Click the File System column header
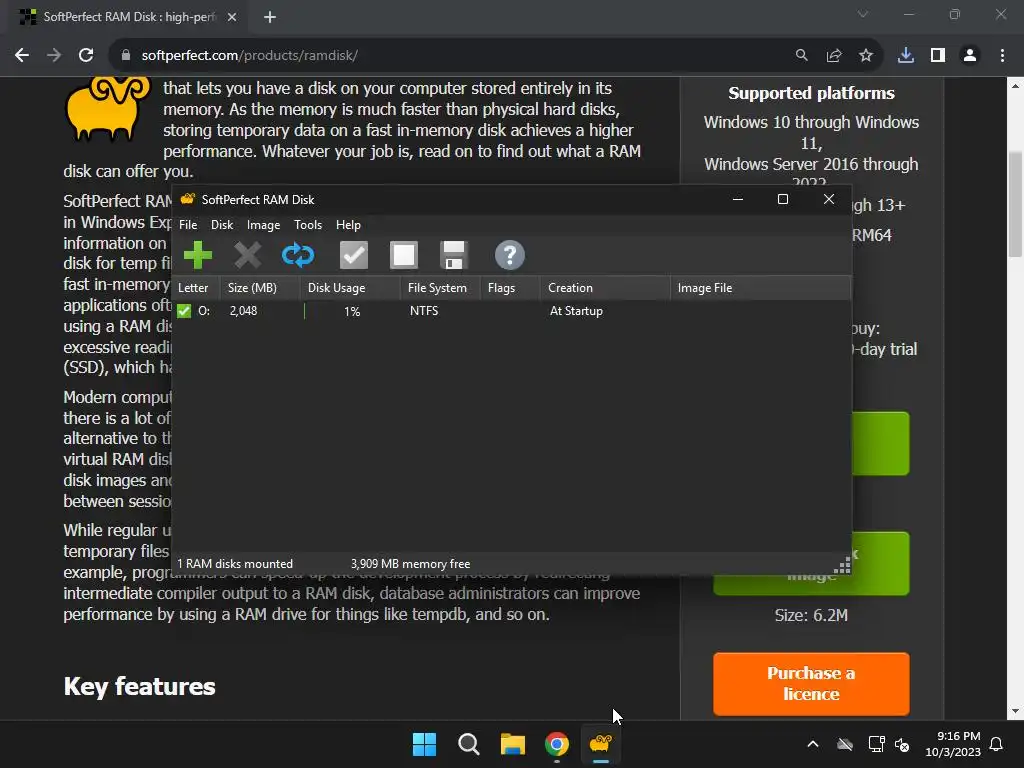 tap(440, 288)
